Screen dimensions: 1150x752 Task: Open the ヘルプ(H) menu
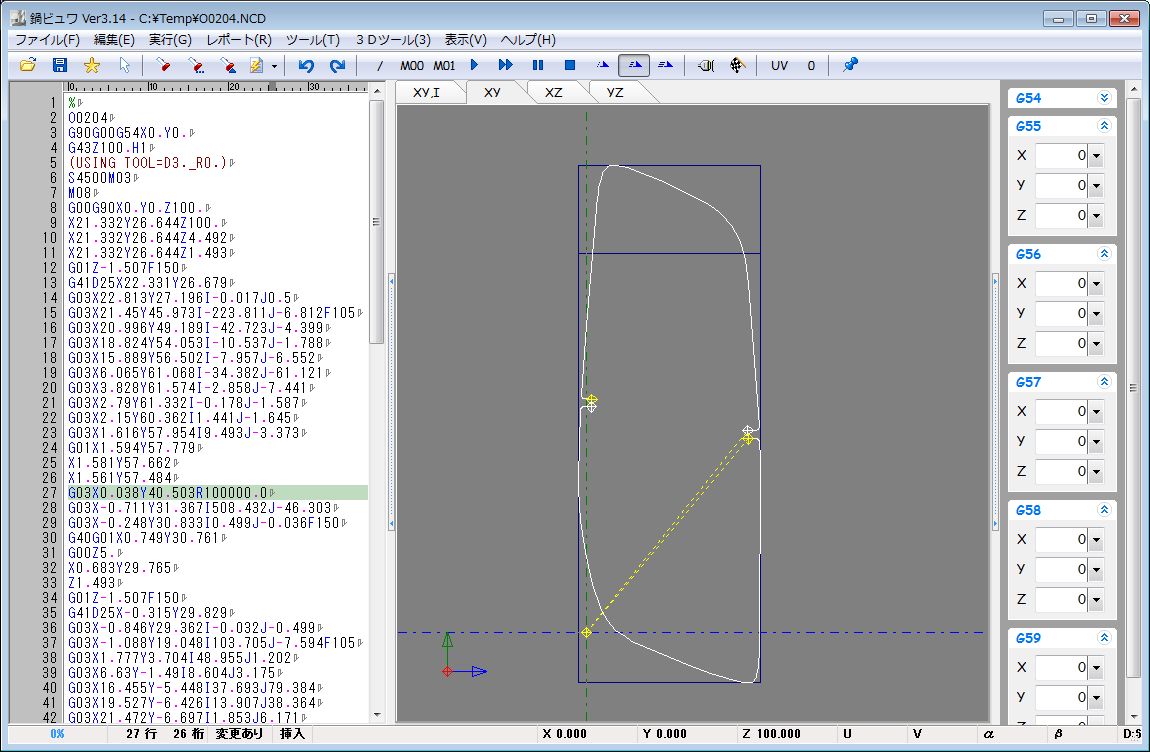[528, 40]
